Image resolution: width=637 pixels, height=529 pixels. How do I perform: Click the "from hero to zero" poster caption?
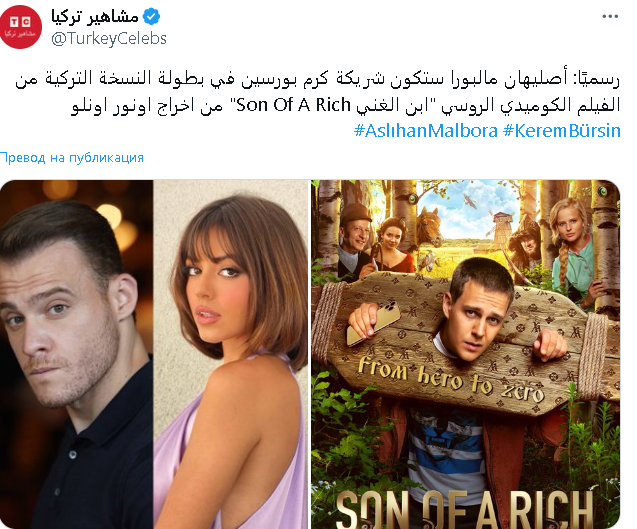tap(451, 379)
